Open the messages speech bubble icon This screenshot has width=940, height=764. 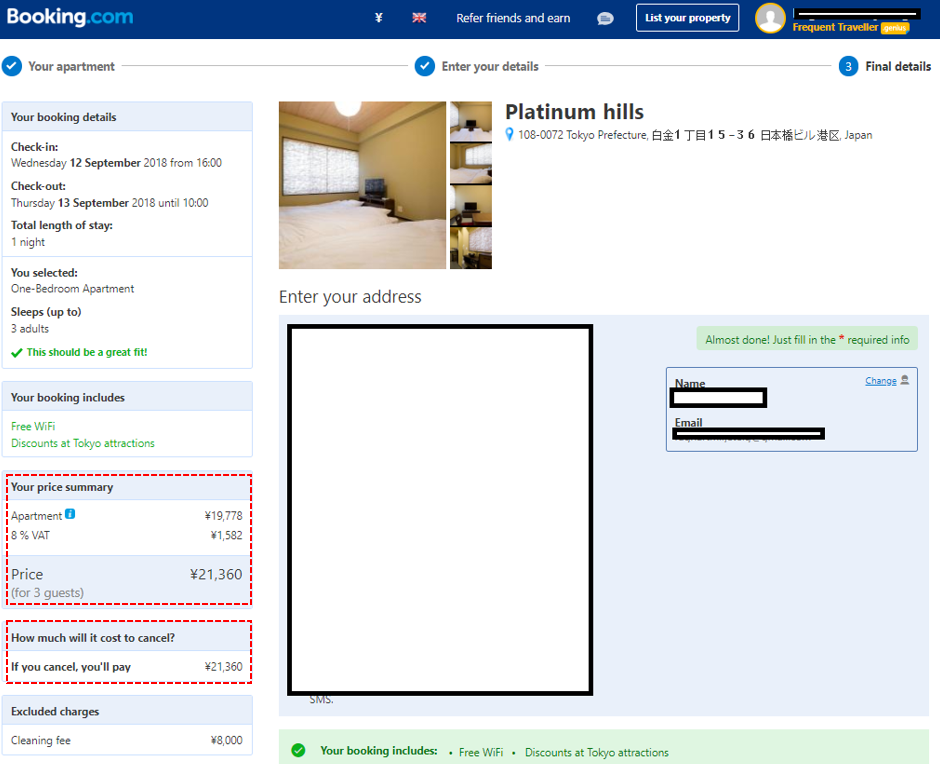pos(605,19)
